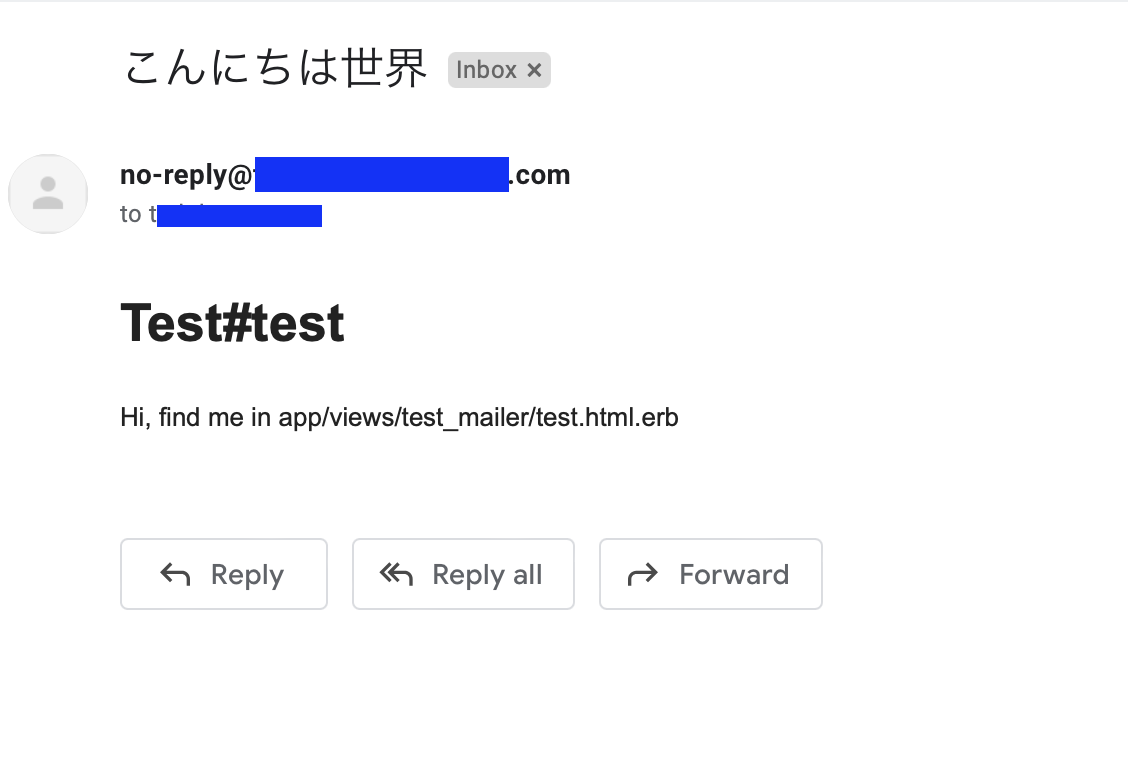Remove the Inbox label via its x icon
This screenshot has width=1128, height=766.
[535, 69]
